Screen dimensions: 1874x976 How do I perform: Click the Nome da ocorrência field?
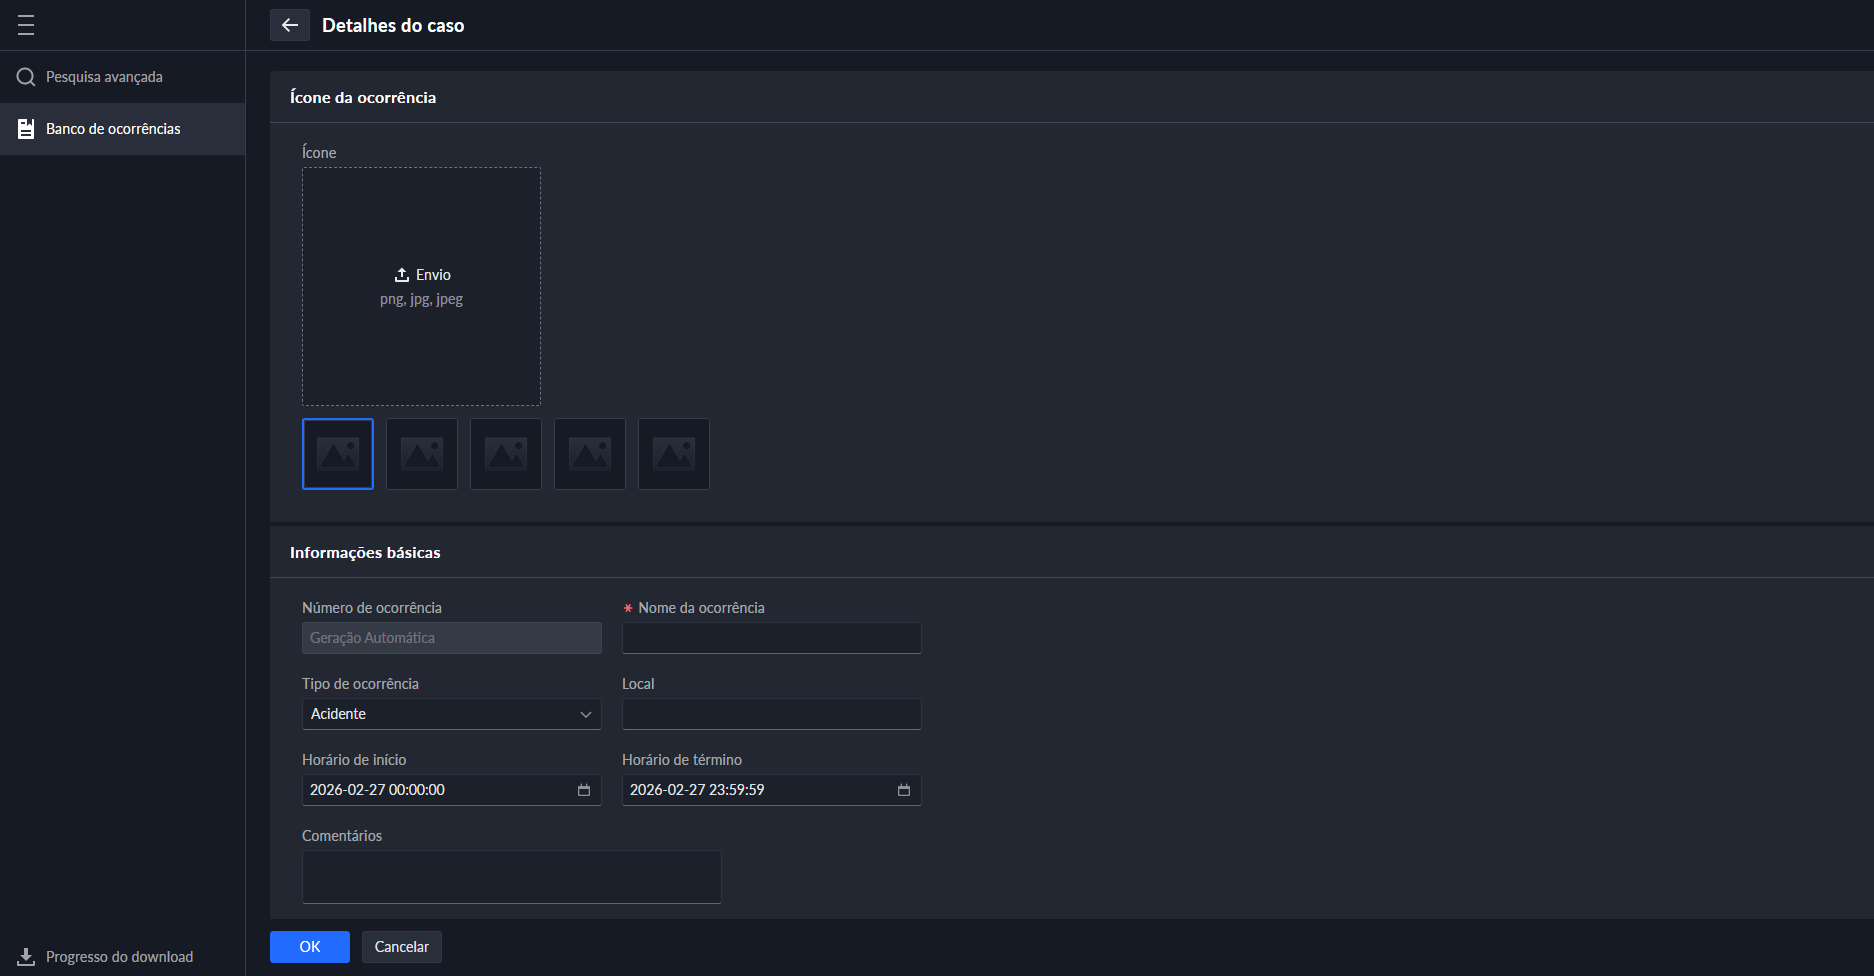771,638
